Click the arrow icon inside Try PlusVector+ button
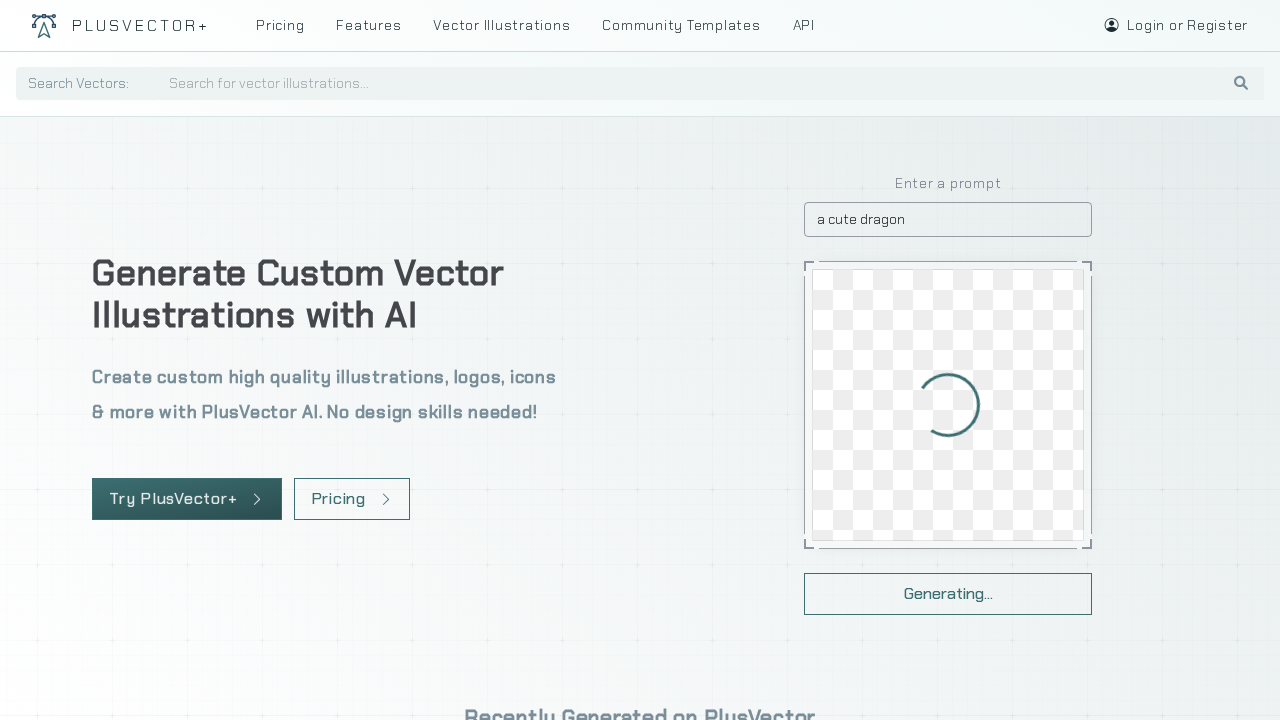1280x720 pixels. pyautogui.click(x=257, y=499)
